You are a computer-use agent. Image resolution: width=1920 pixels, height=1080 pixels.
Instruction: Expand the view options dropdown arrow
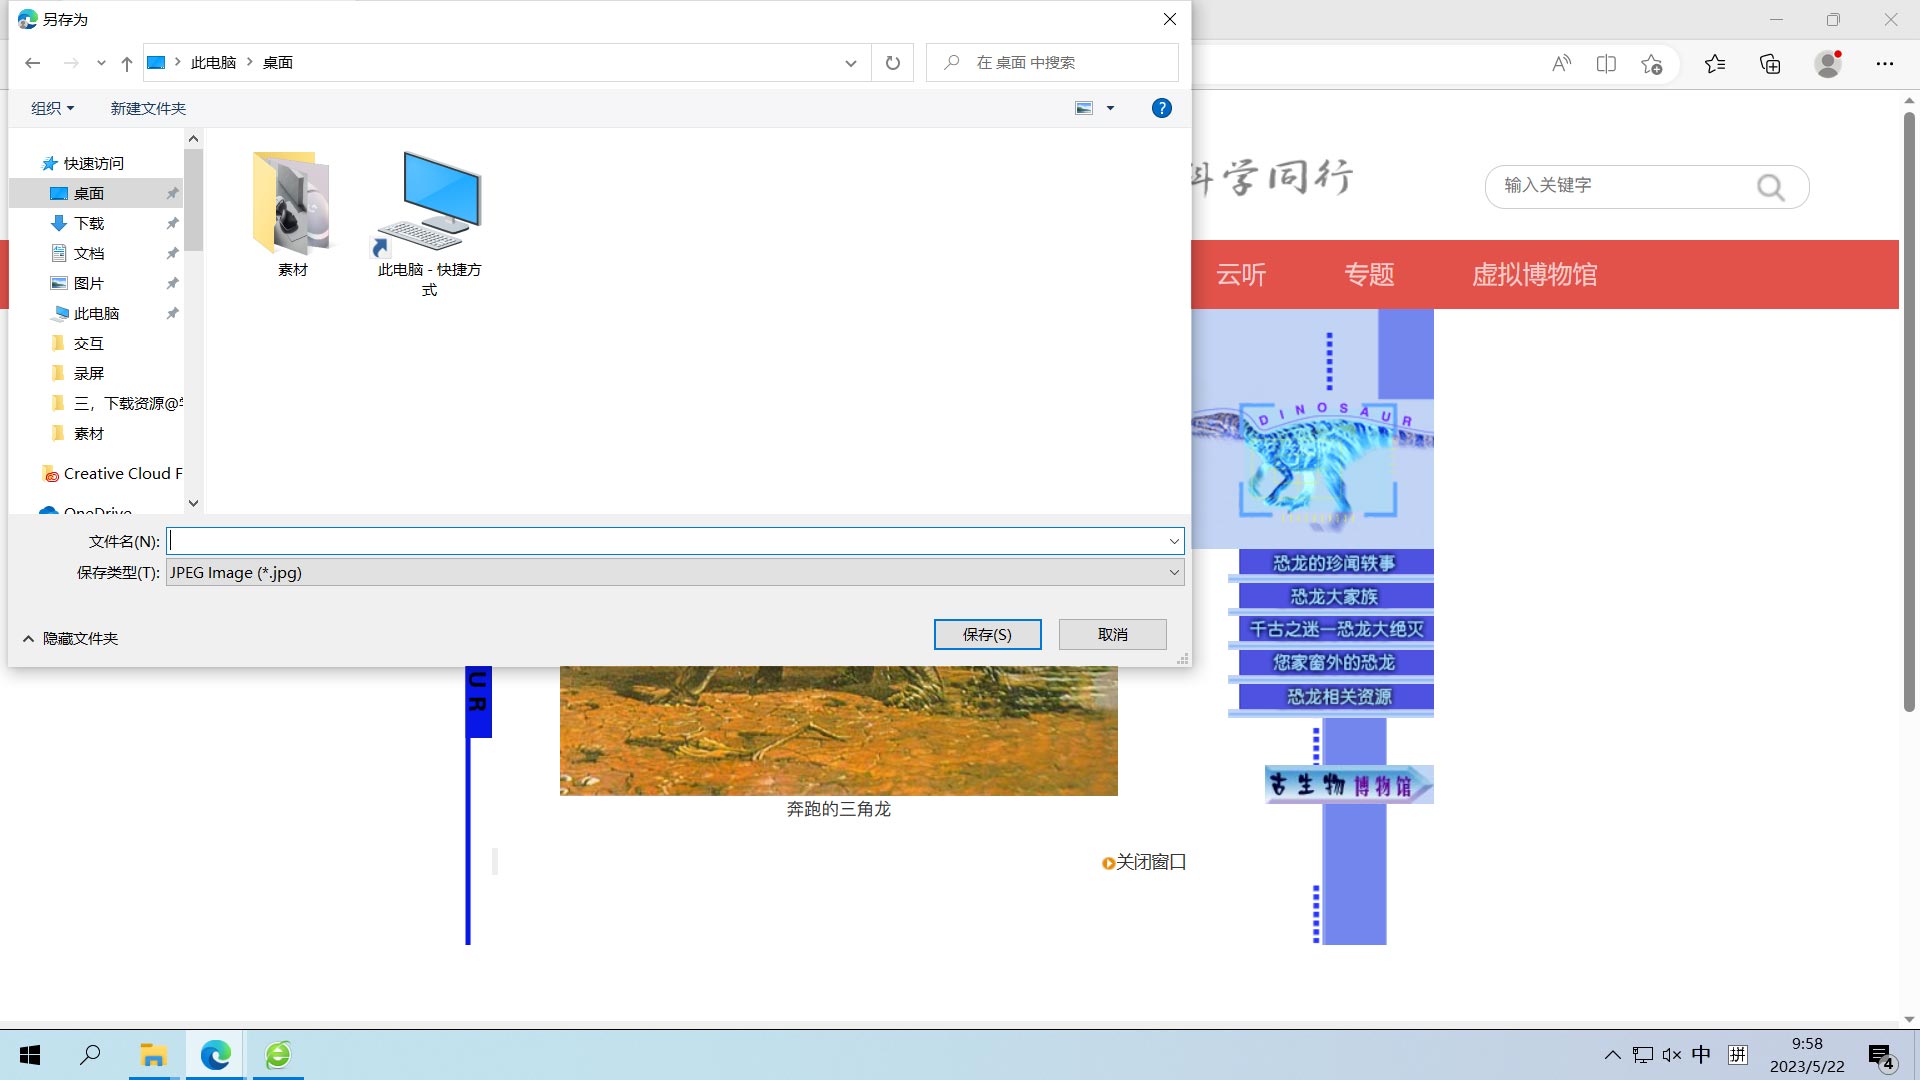point(1110,108)
